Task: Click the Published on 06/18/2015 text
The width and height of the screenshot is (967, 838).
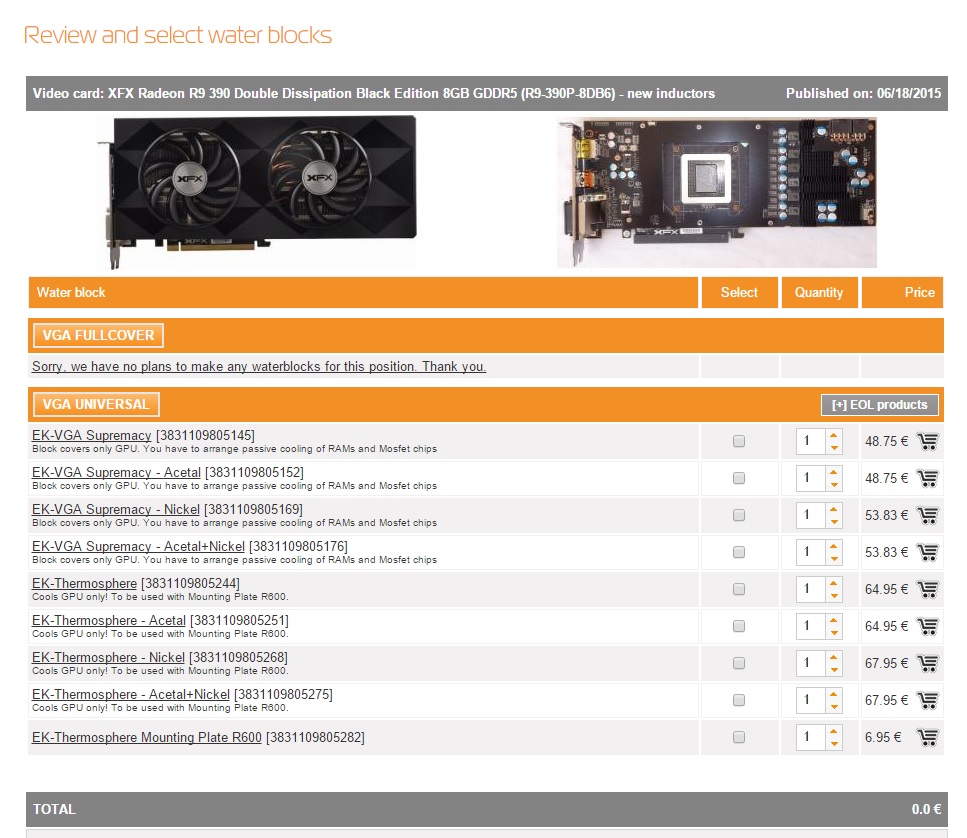Action: pos(863,93)
